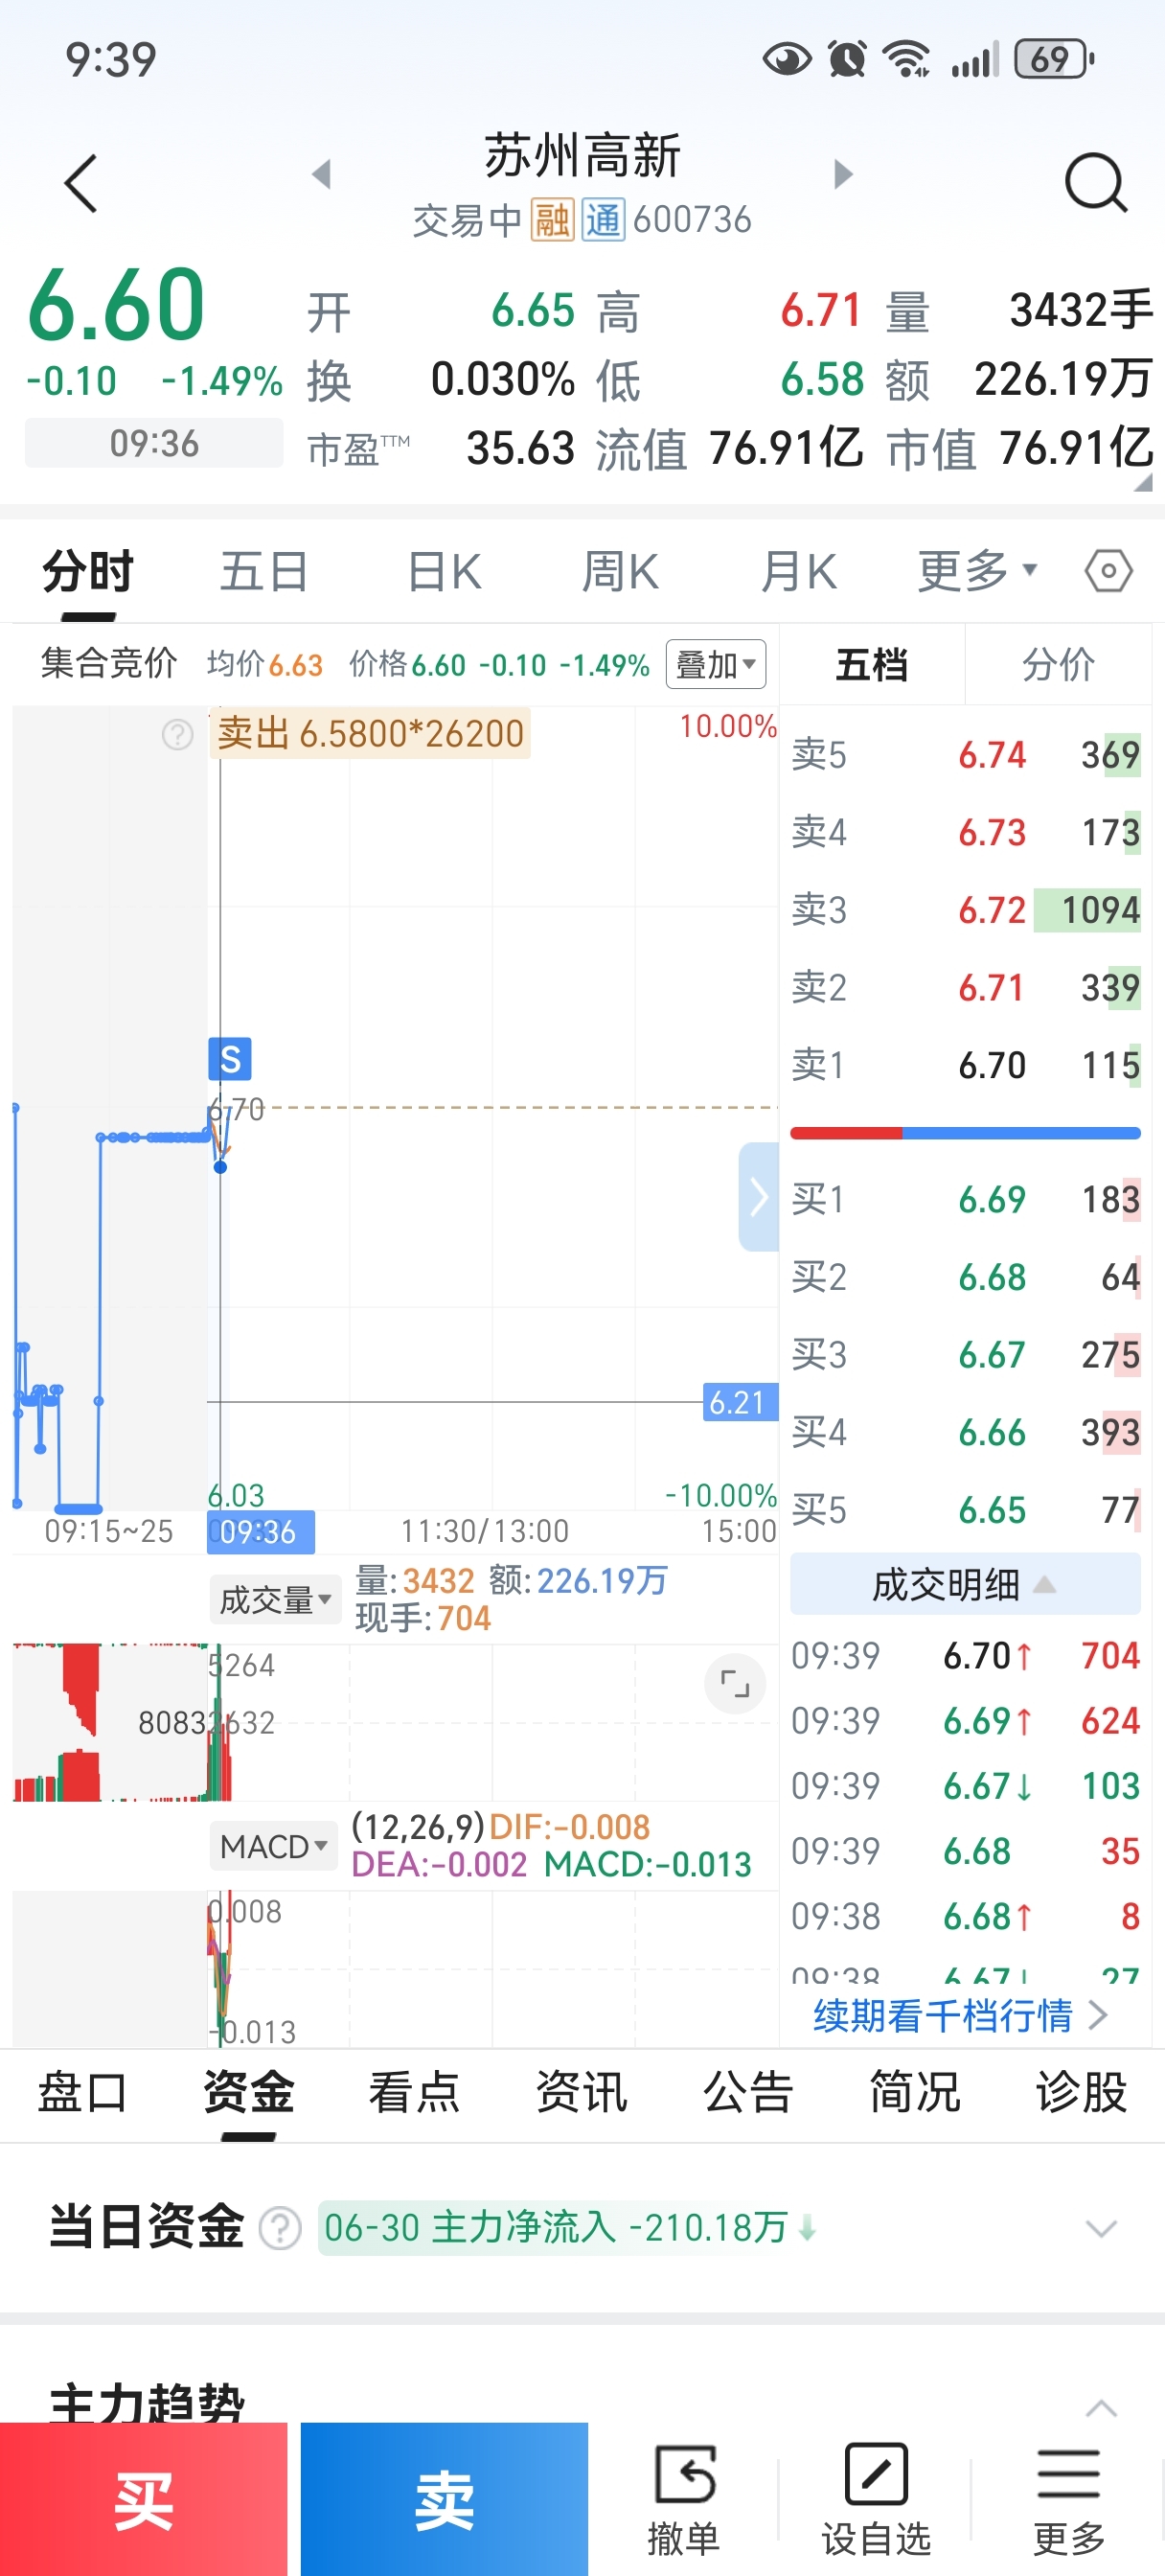Switch to 分价 price distribution tab
Image resolution: width=1165 pixels, height=2576 pixels.
1058,664
